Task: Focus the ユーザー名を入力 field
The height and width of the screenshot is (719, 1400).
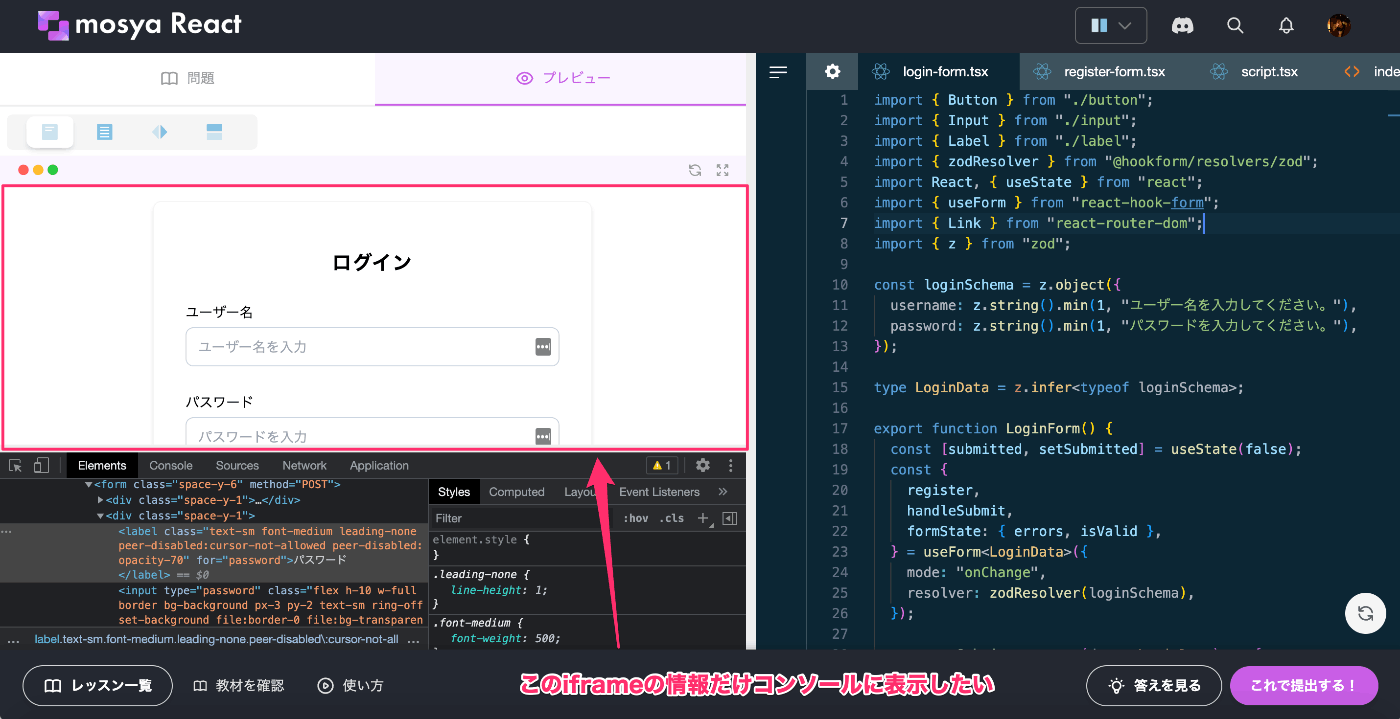Action: click(372, 347)
